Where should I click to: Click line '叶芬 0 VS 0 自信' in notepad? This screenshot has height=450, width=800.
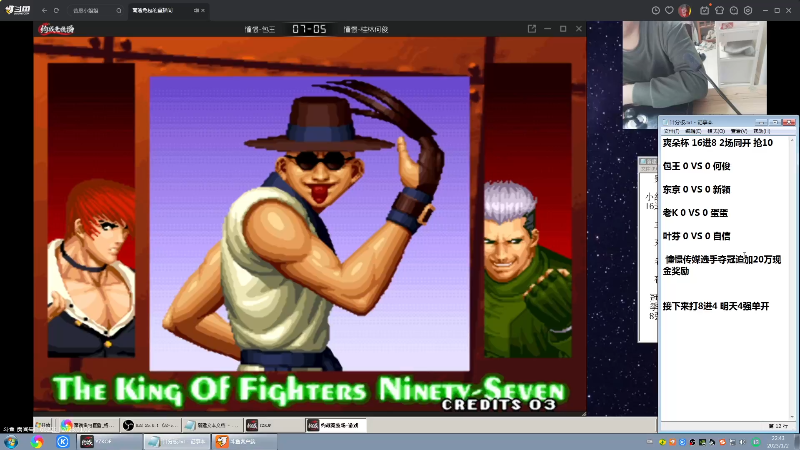[696, 236]
